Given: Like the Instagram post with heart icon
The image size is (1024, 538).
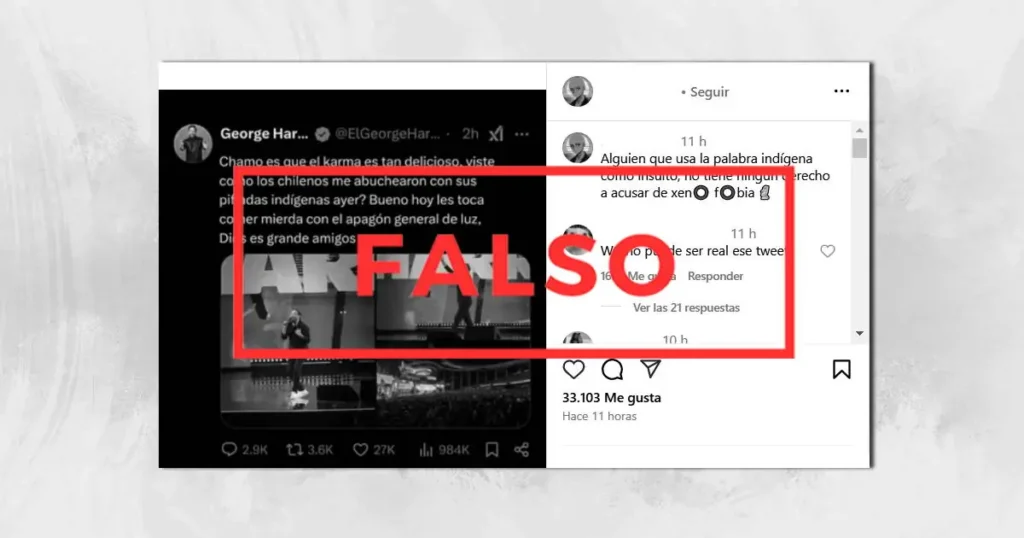Looking at the screenshot, I should [573, 370].
